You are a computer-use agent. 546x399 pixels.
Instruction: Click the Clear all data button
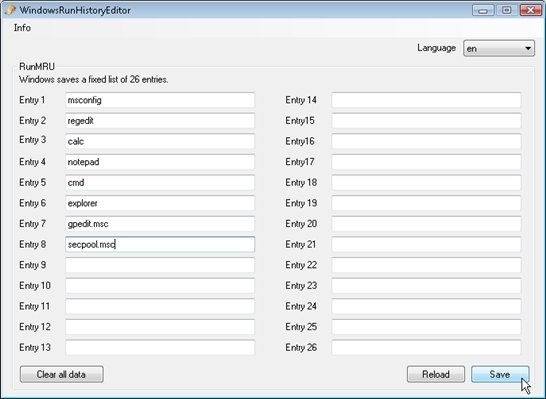(62, 374)
